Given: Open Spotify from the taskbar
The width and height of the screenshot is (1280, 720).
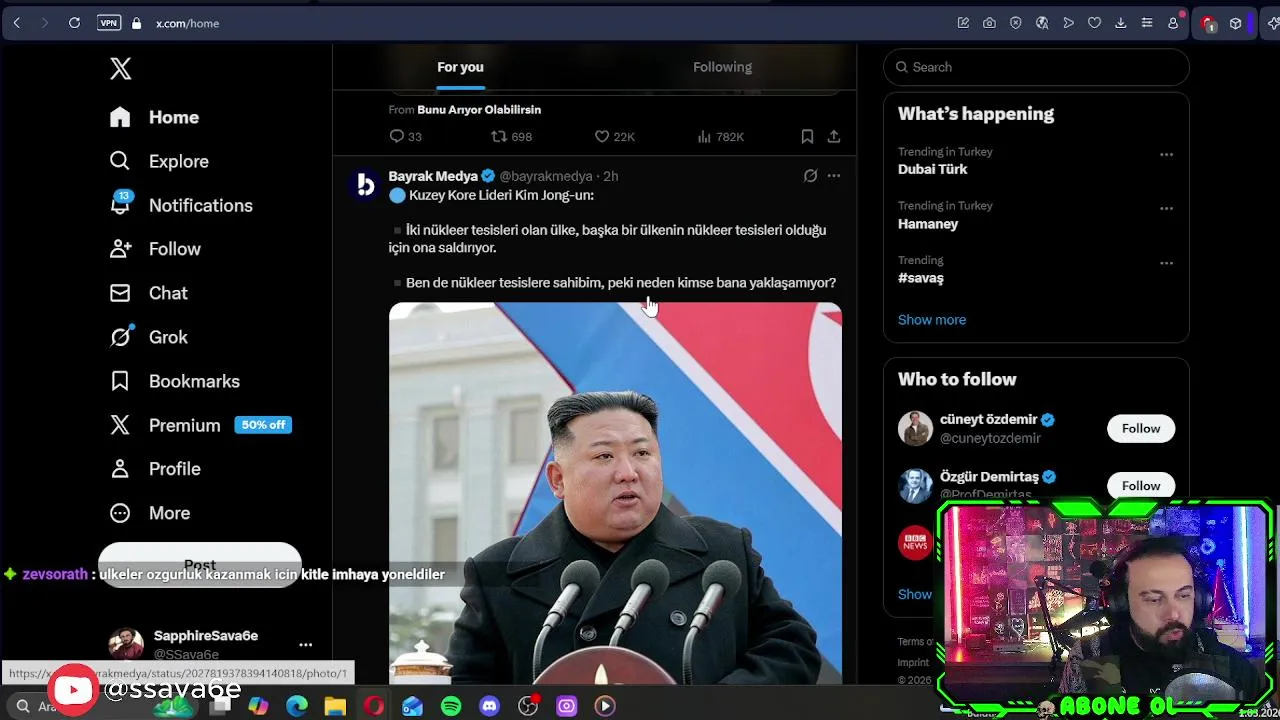Looking at the screenshot, I should click(x=451, y=706).
